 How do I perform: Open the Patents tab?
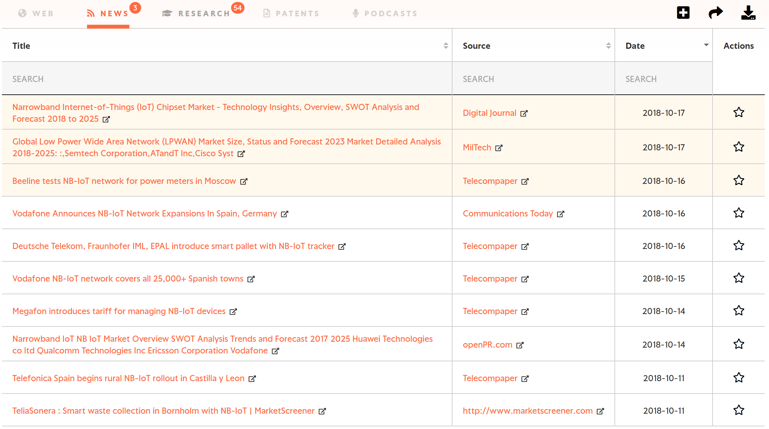[x=291, y=14]
